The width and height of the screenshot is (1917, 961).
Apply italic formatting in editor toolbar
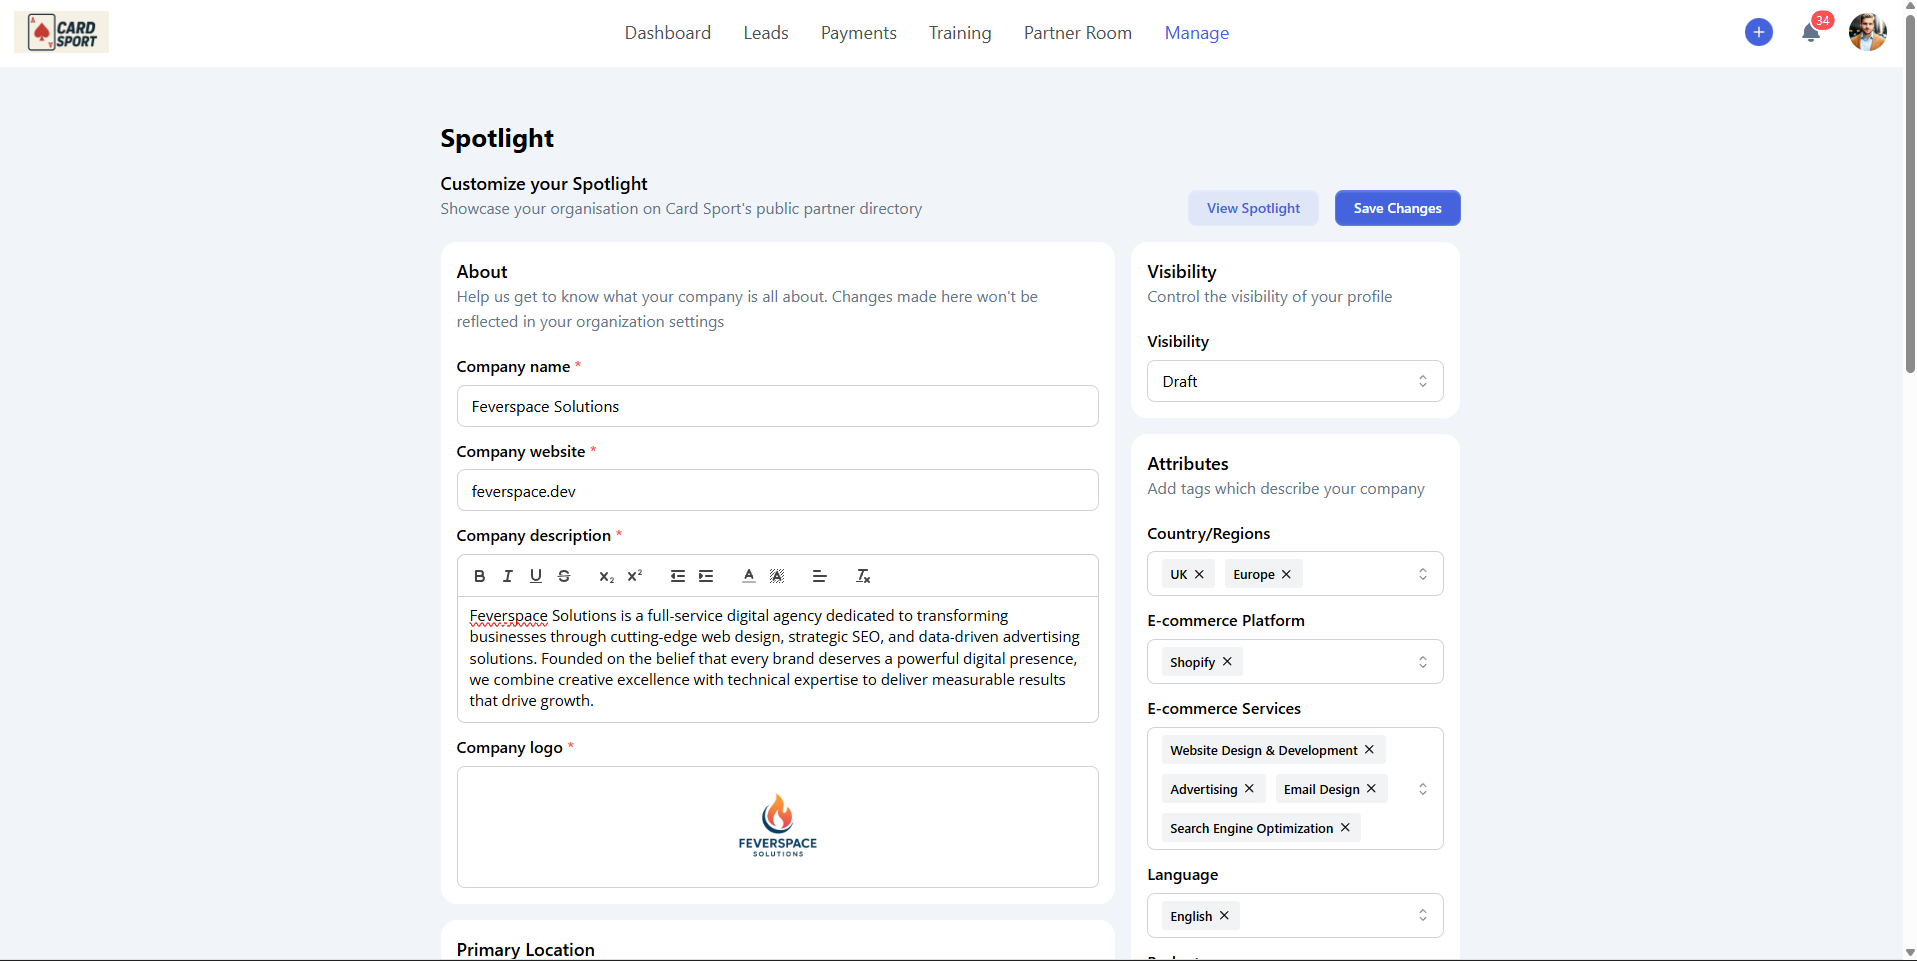pyautogui.click(x=507, y=576)
